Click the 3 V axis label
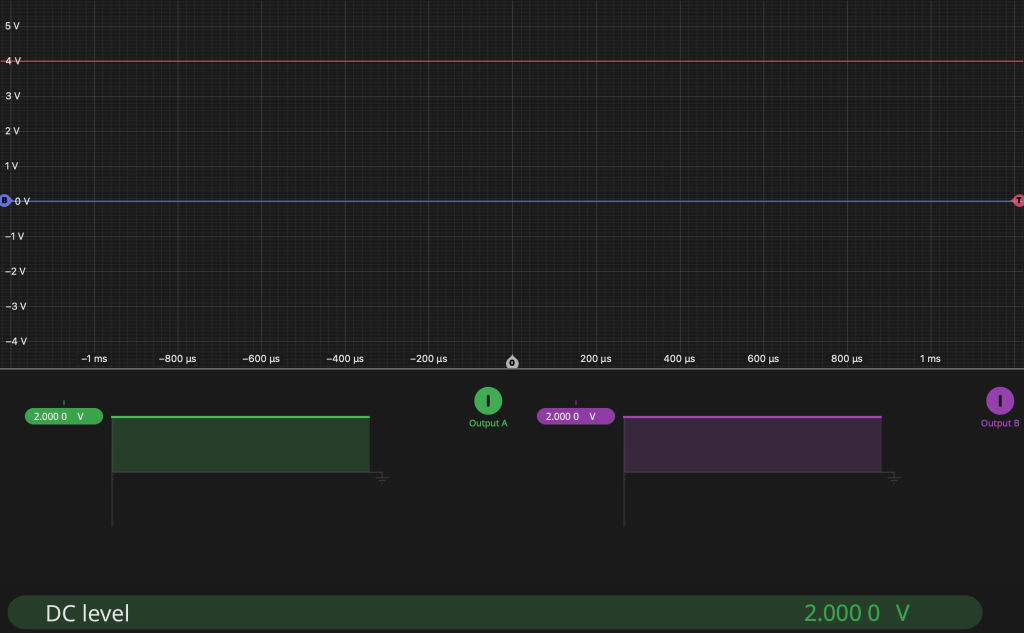This screenshot has height=633, width=1024. 12,96
